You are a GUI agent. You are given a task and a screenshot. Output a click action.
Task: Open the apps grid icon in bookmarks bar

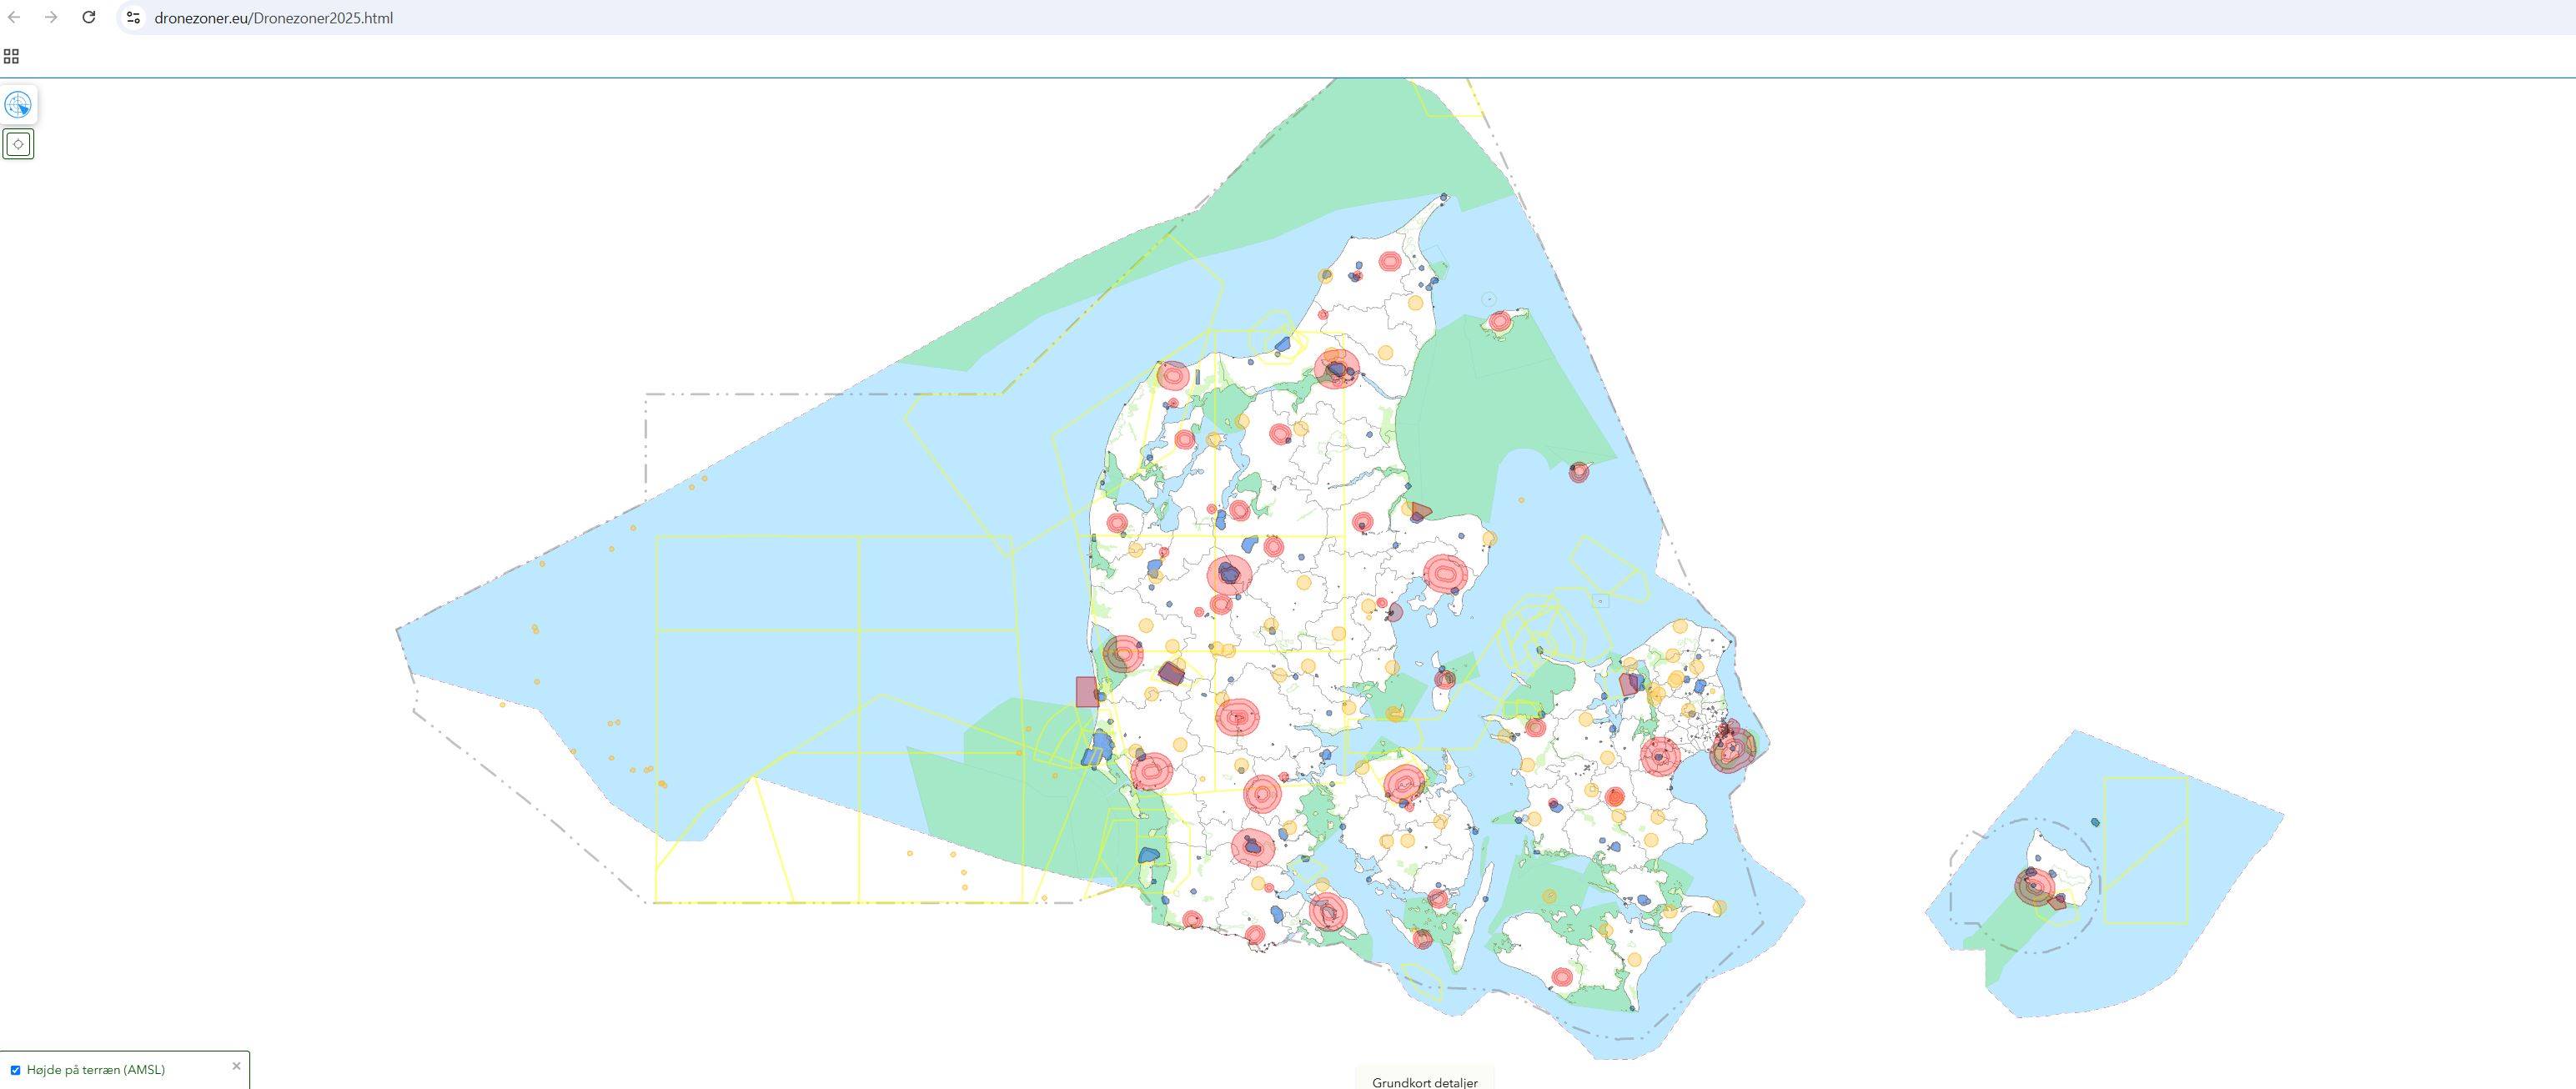pos(11,56)
